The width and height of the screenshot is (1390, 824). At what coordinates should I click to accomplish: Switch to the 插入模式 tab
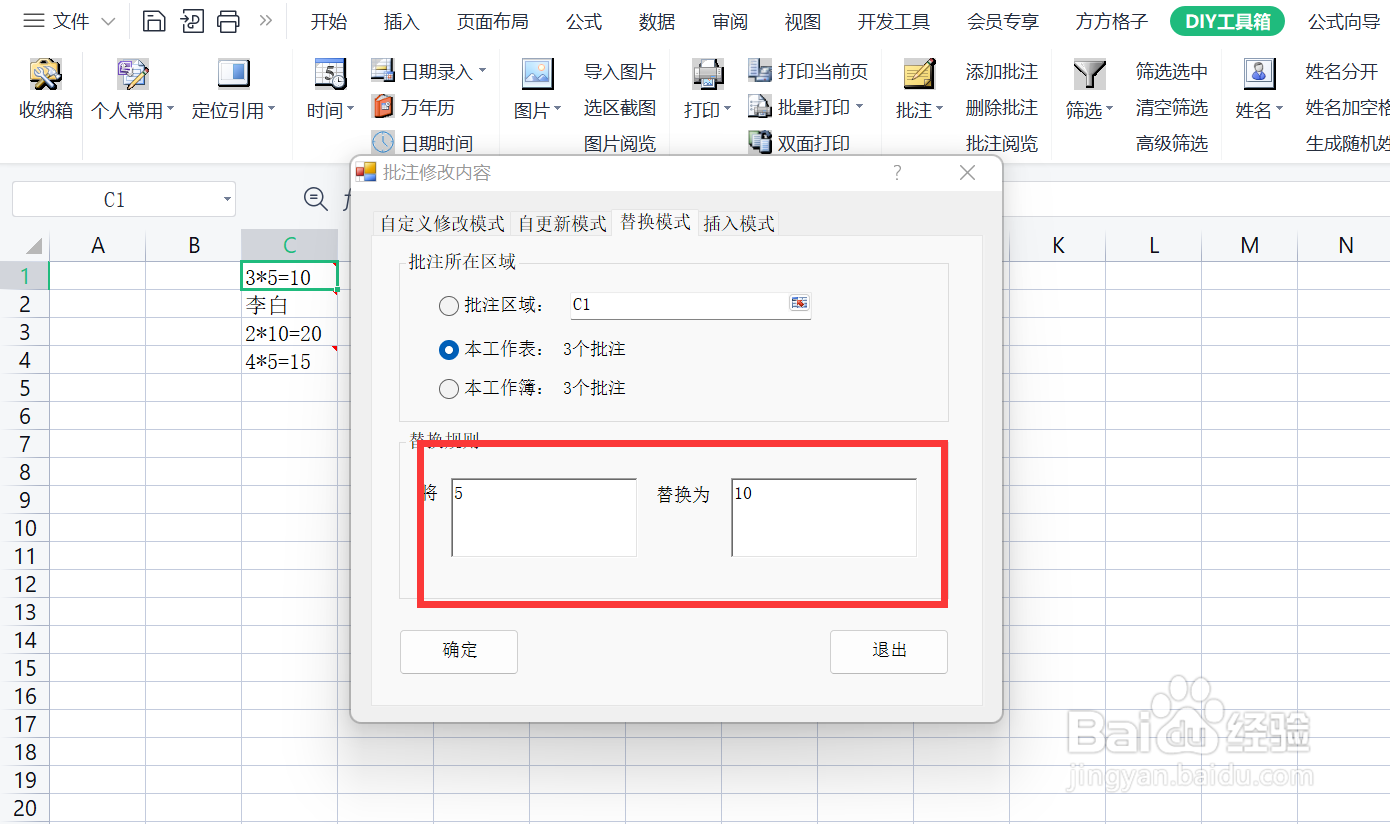coord(739,223)
